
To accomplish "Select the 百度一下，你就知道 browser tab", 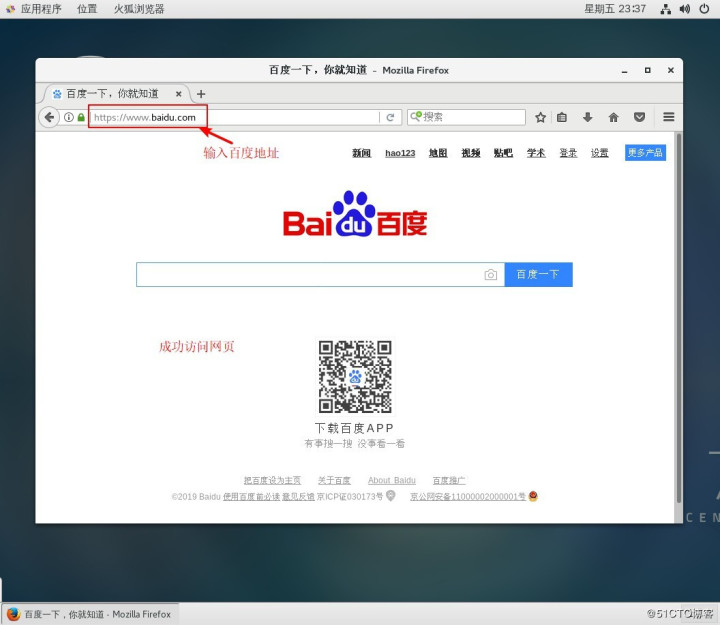I will pyautogui.click(x=113, y=94).
